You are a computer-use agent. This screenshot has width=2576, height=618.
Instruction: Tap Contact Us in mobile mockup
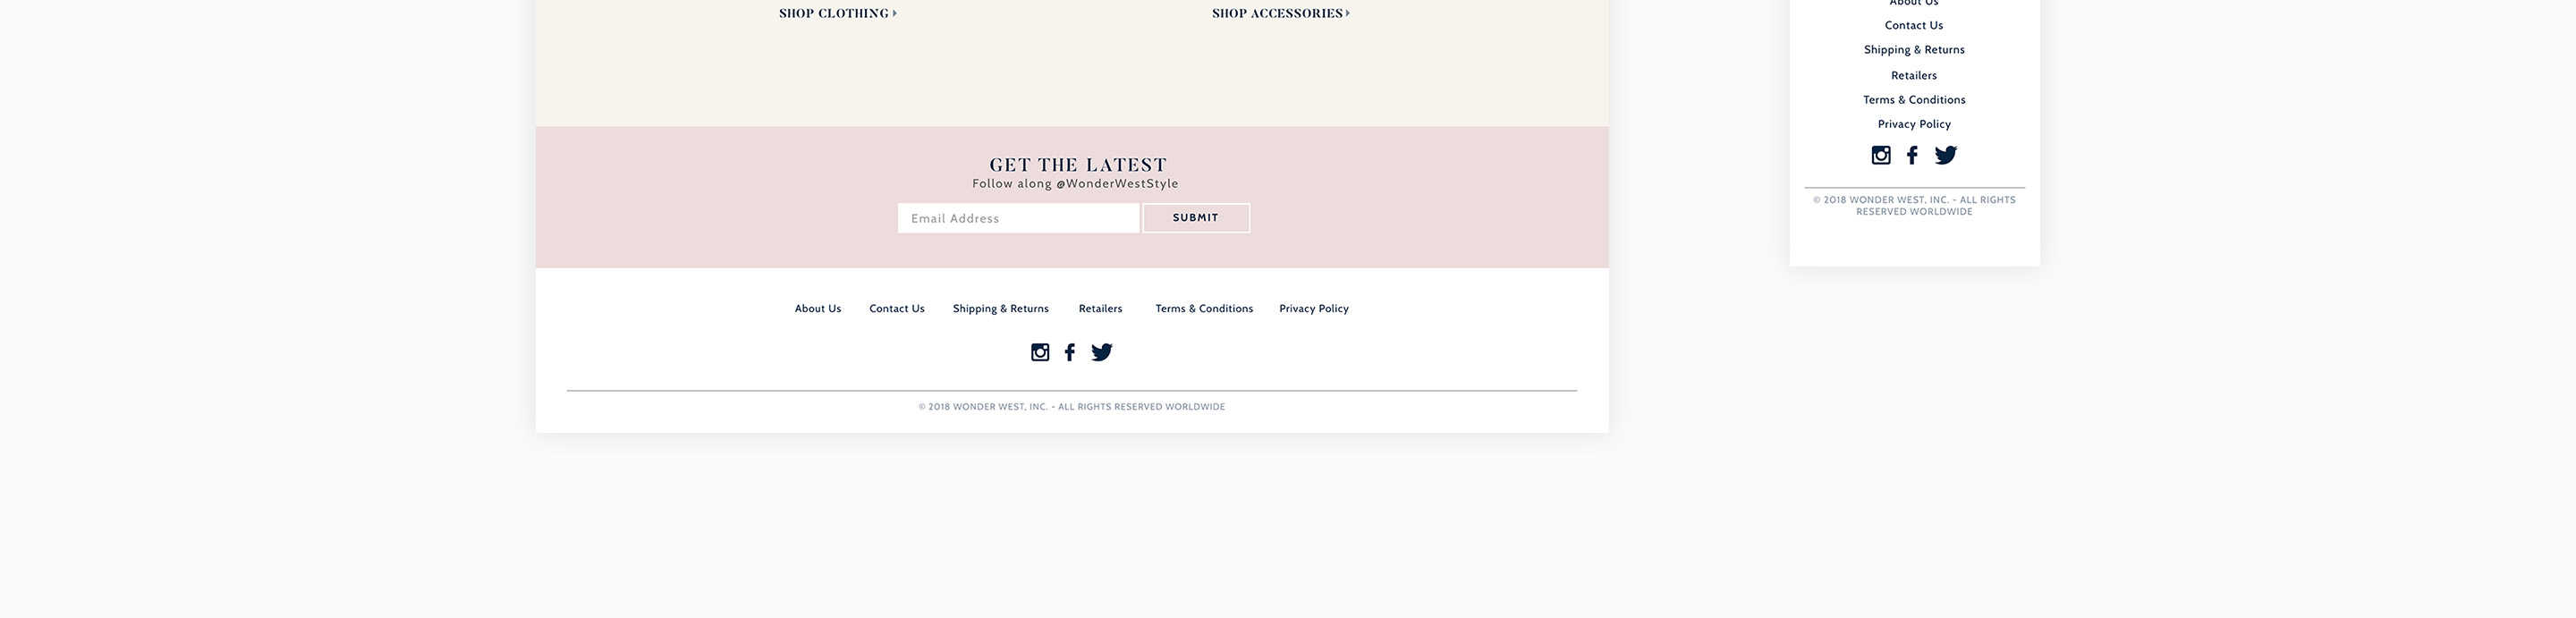pos(1914,25)
